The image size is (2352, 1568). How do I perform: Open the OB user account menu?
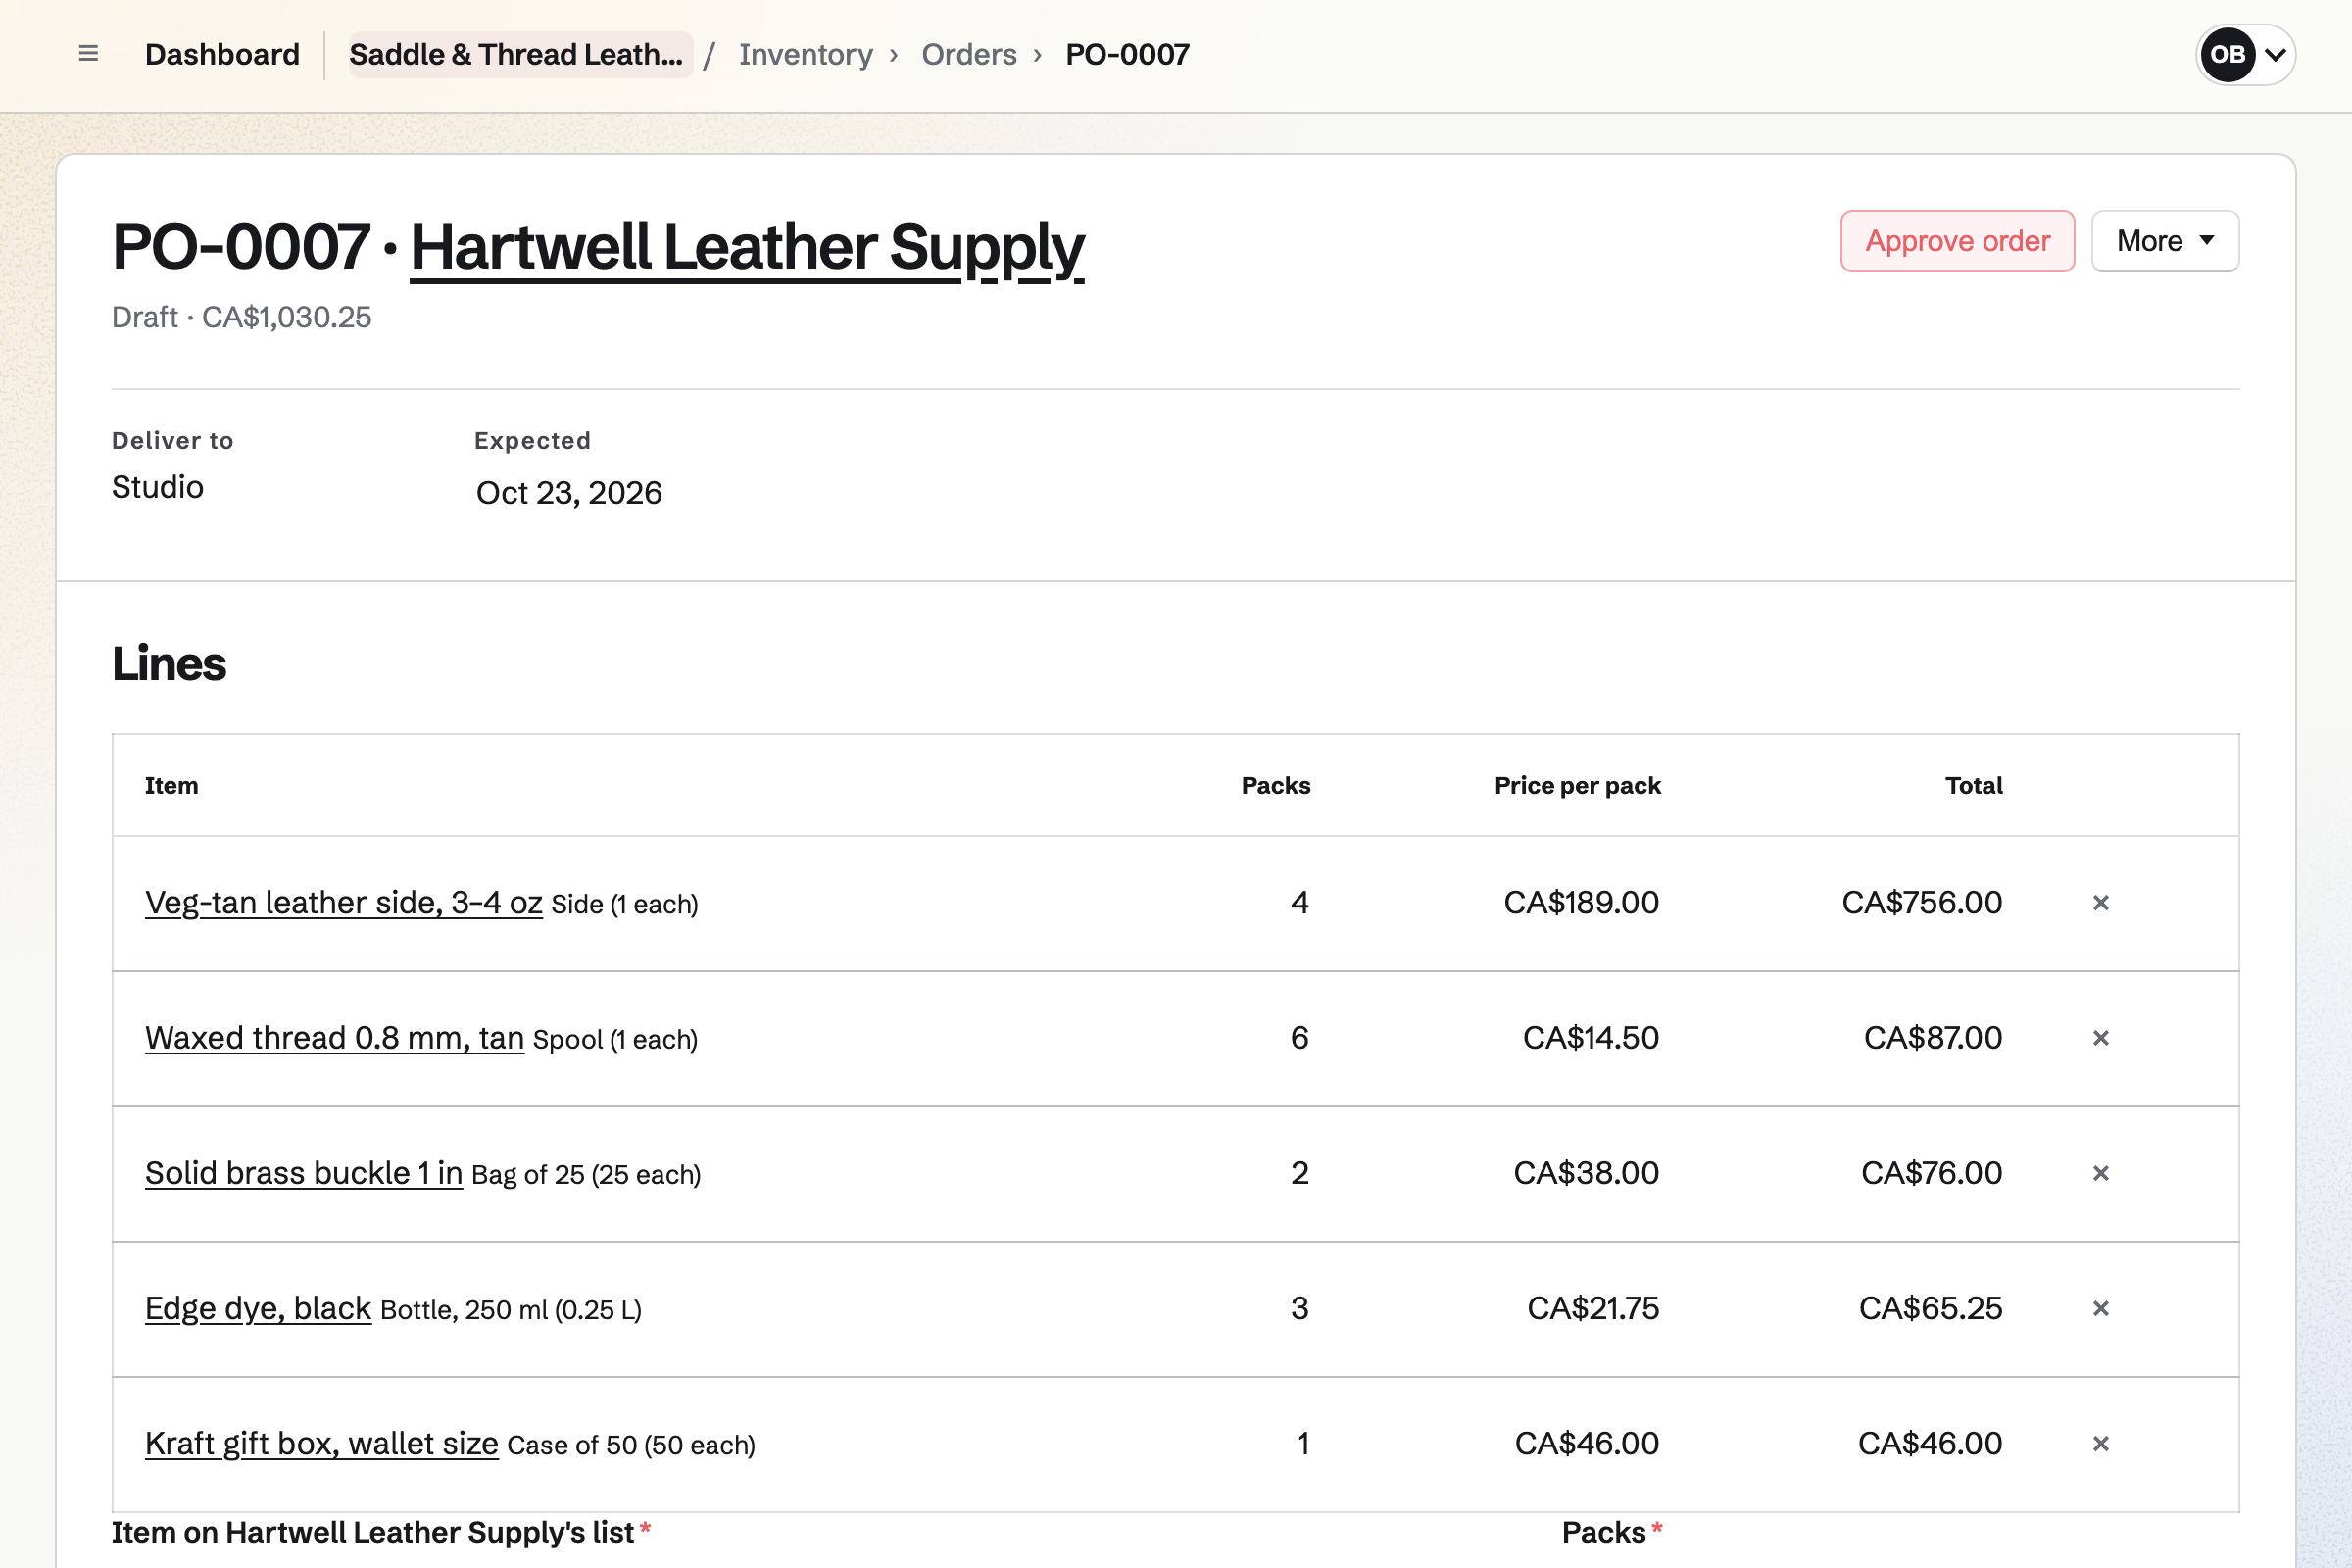[2245, 54]
